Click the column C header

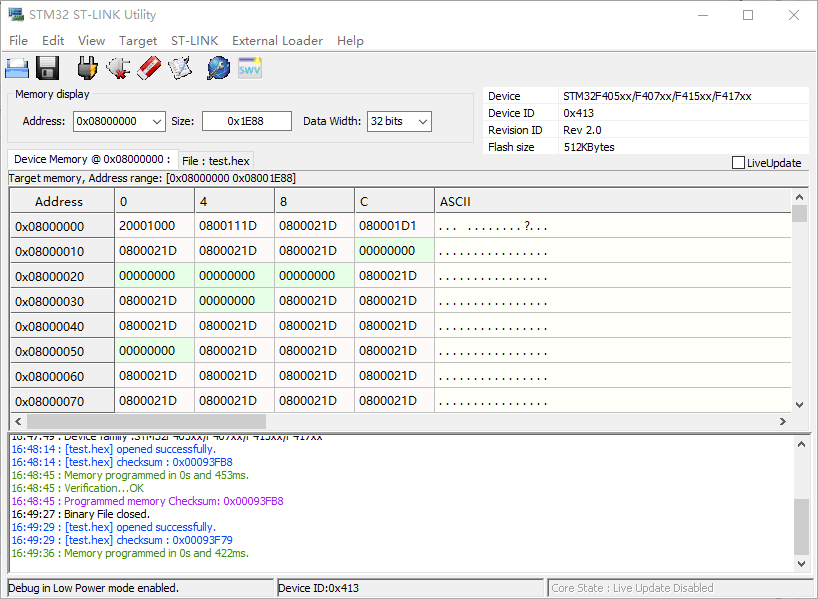394,201
